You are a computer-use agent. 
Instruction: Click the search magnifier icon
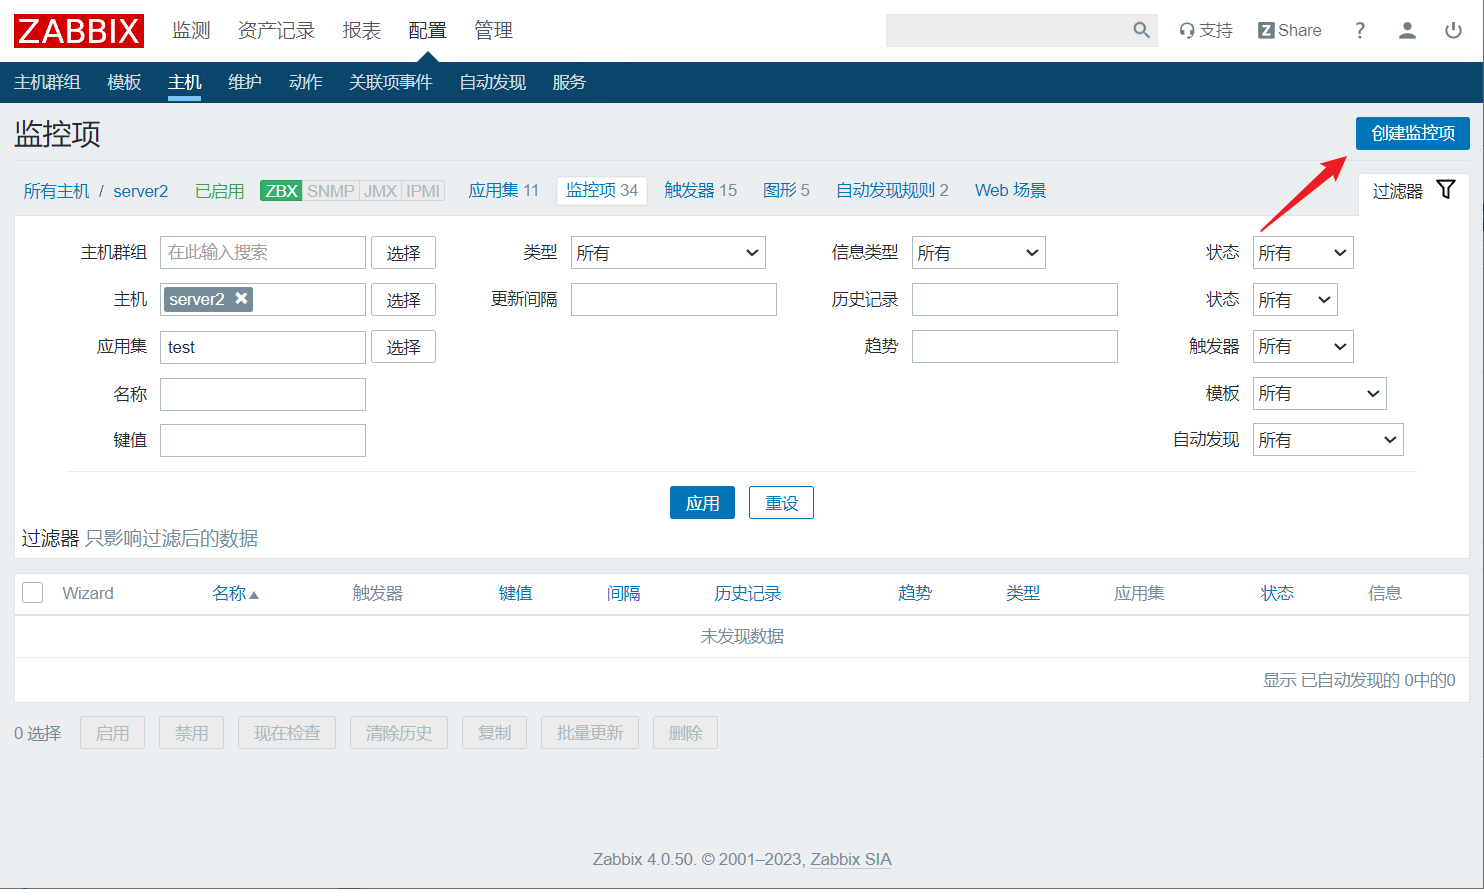coord(1141,30)
